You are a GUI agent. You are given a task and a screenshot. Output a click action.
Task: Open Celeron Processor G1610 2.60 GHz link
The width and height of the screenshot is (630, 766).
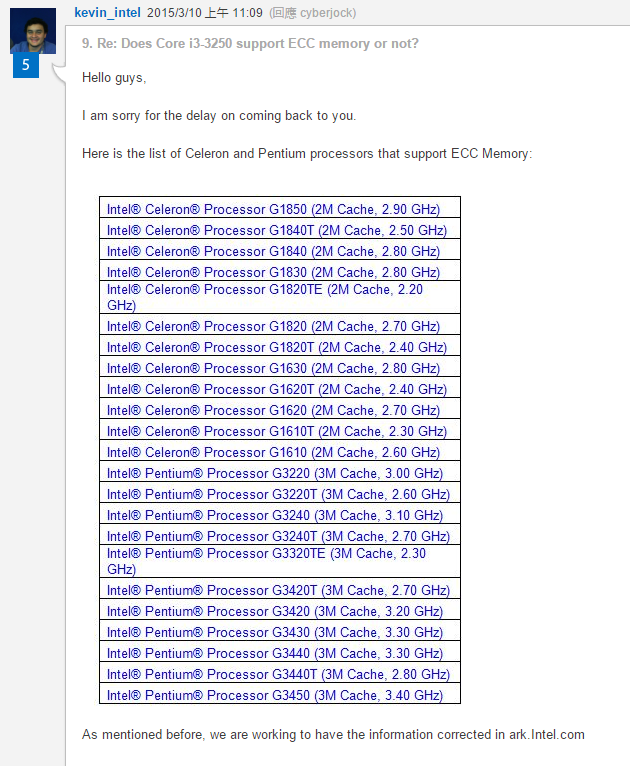pyautogui.click(x=273, y=452)
